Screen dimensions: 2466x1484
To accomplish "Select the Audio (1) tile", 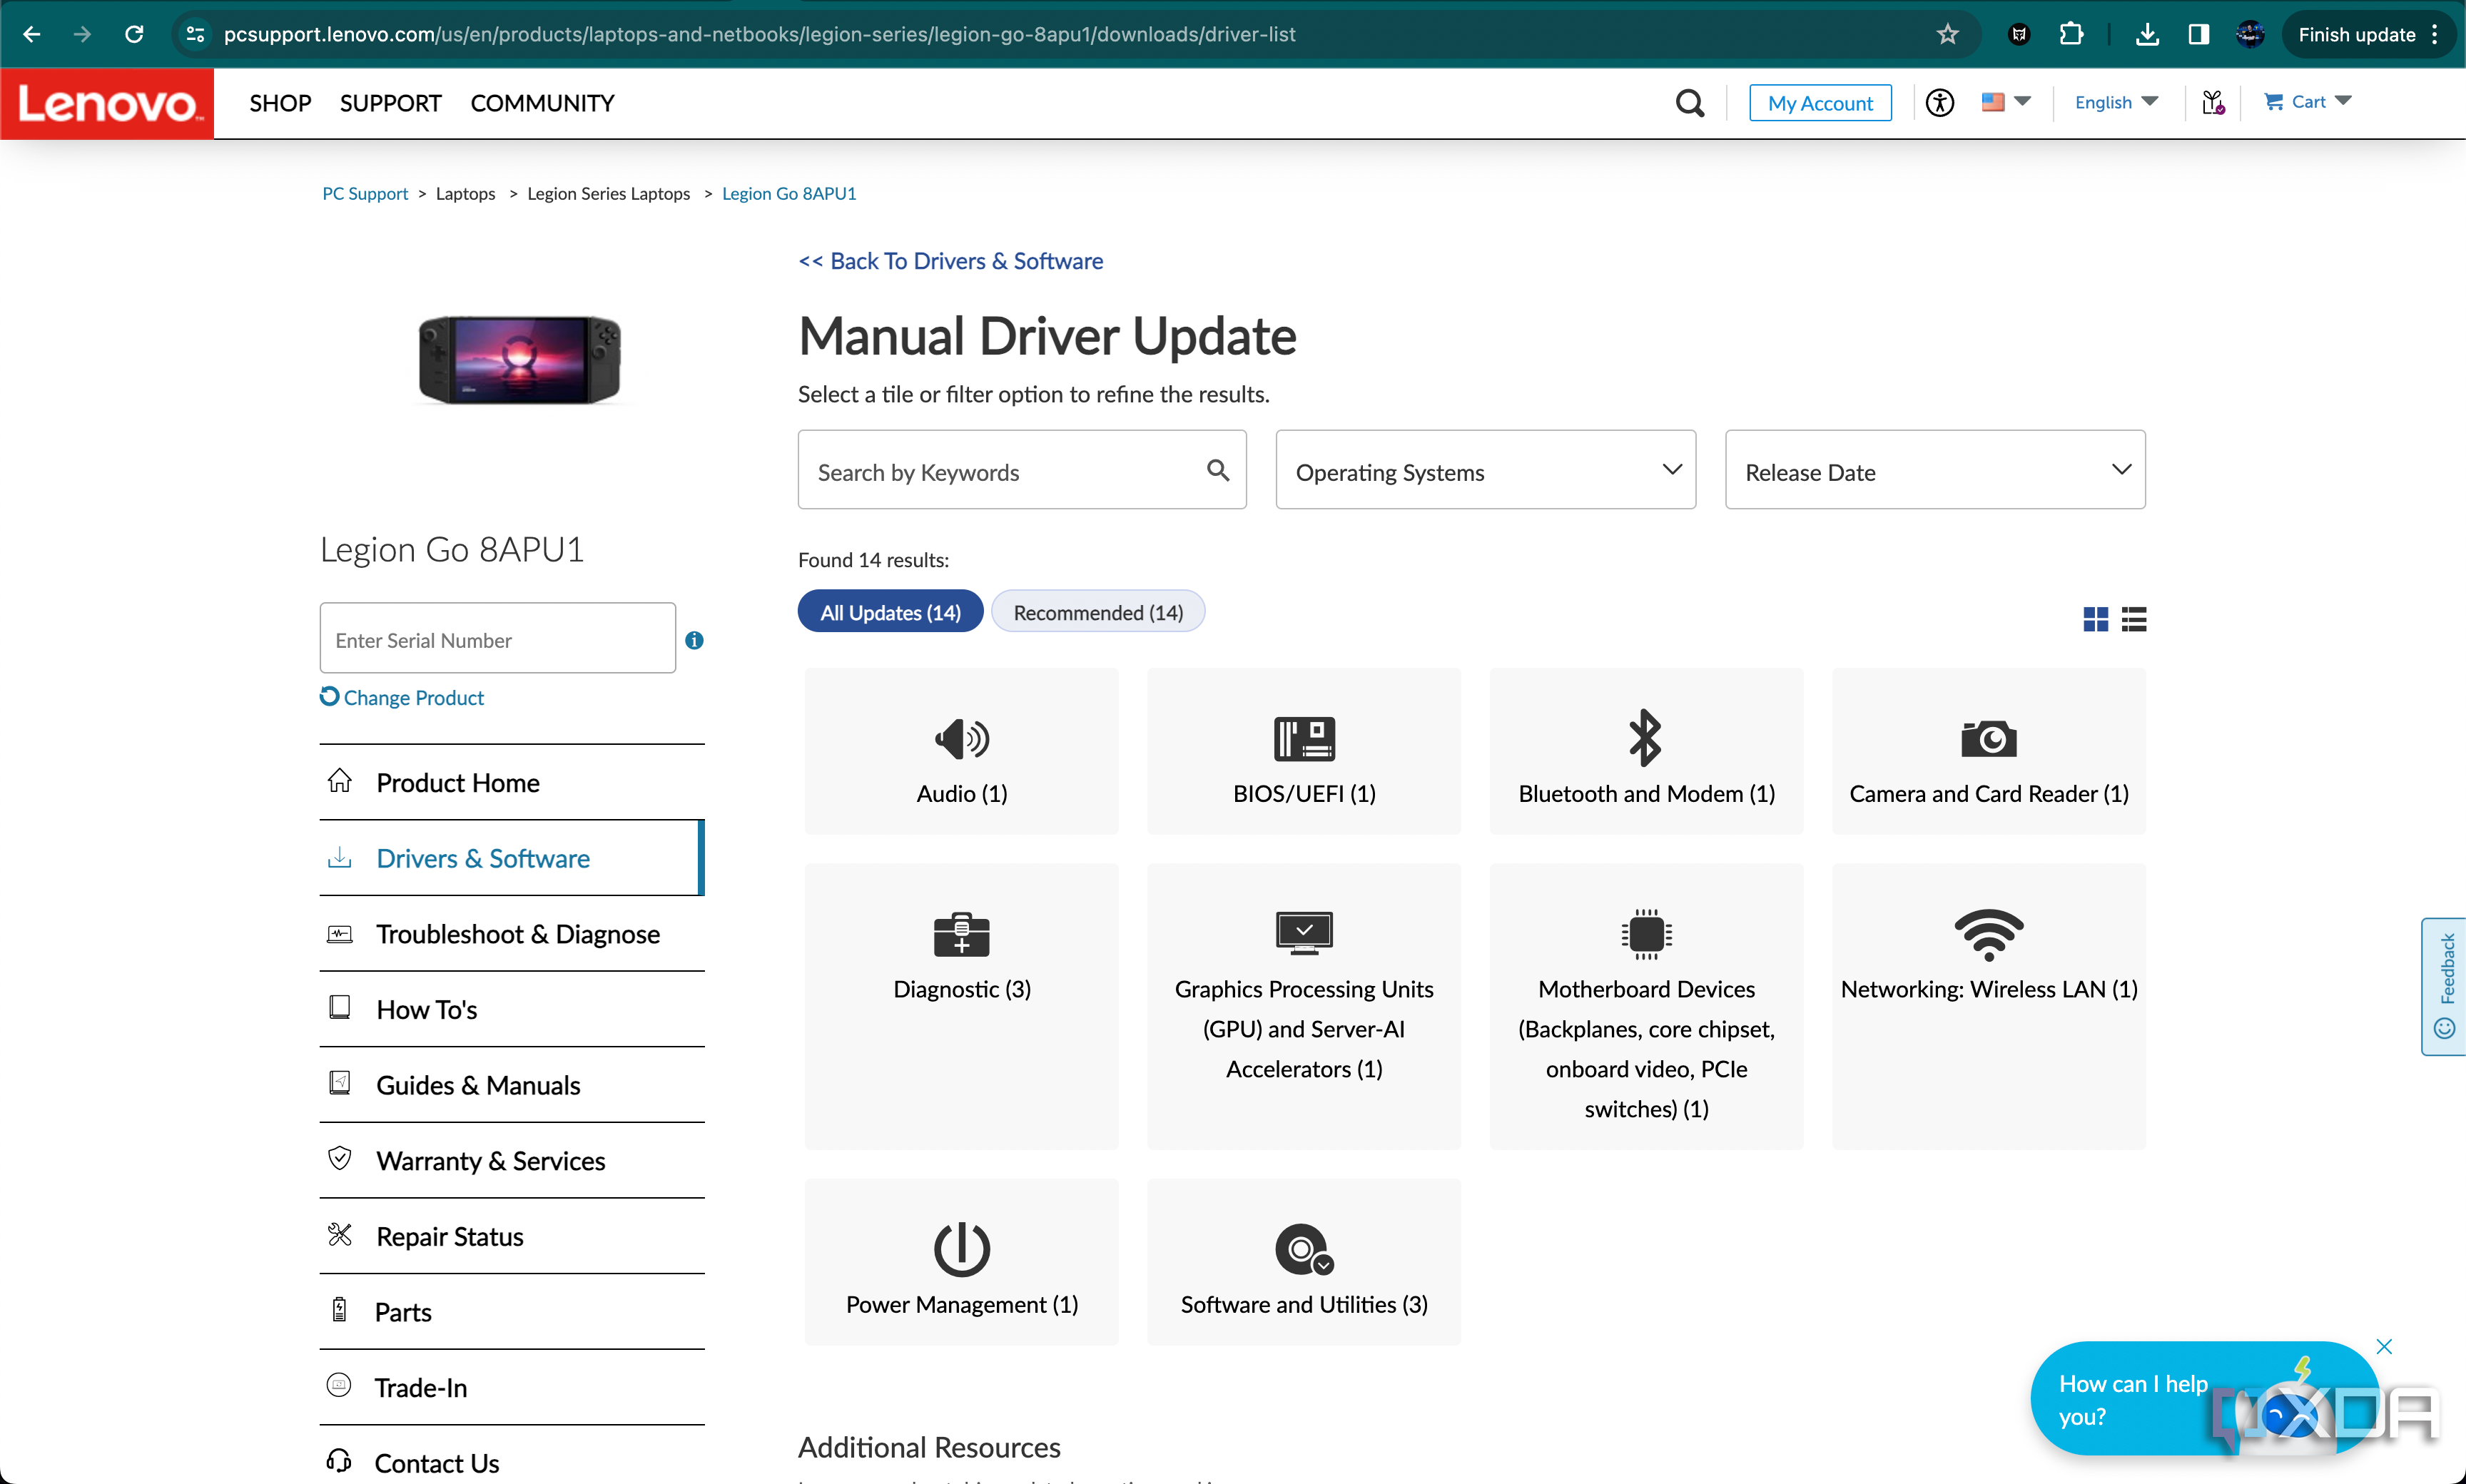I will 961,751.
